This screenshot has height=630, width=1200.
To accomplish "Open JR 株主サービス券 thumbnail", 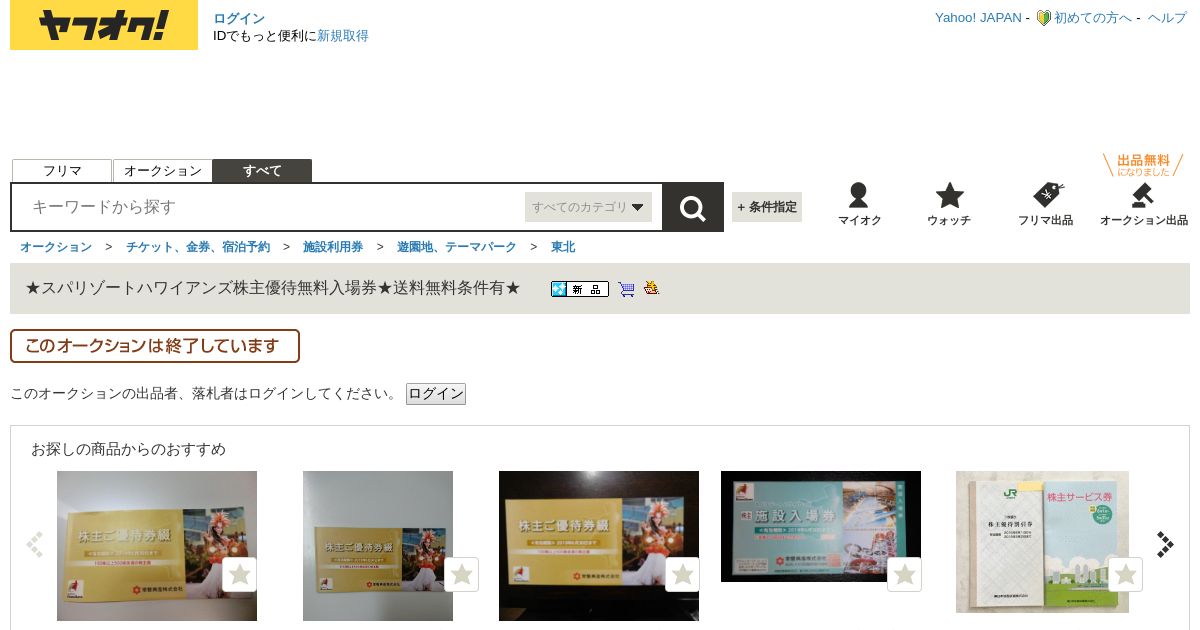I will pyautogui.click(x=1042, y=542).
